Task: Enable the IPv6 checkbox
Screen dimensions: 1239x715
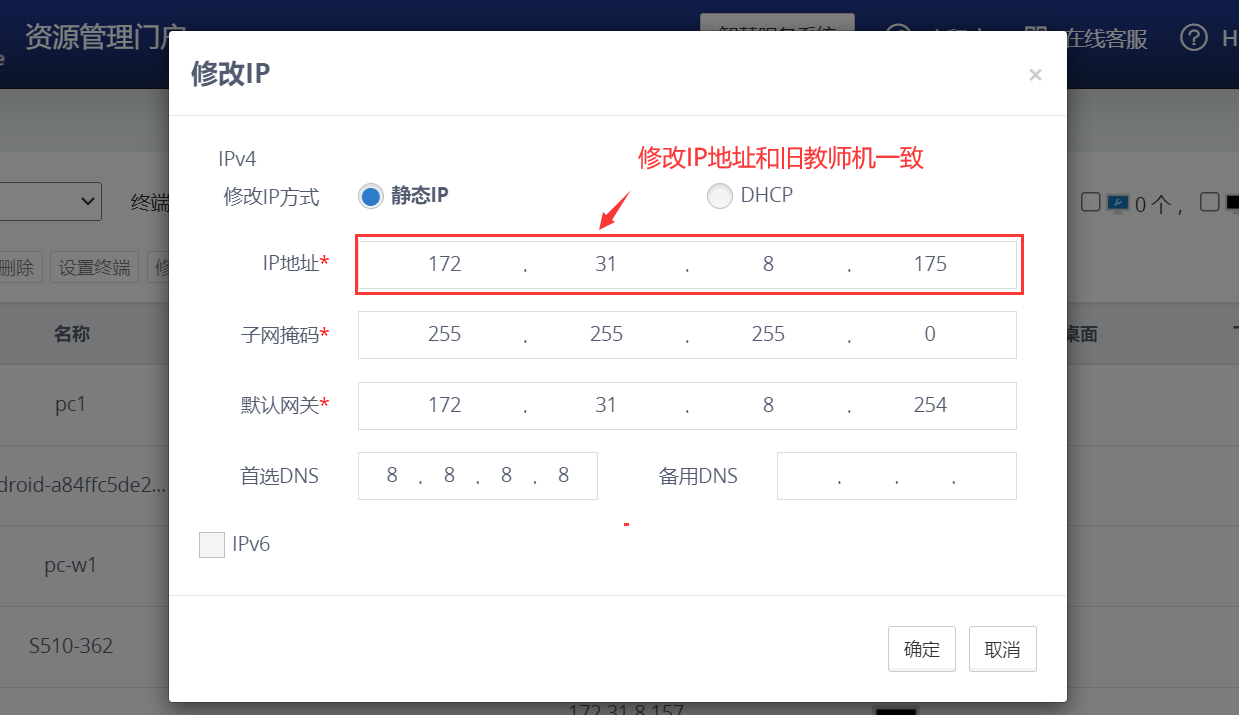Action: (212, 545)
